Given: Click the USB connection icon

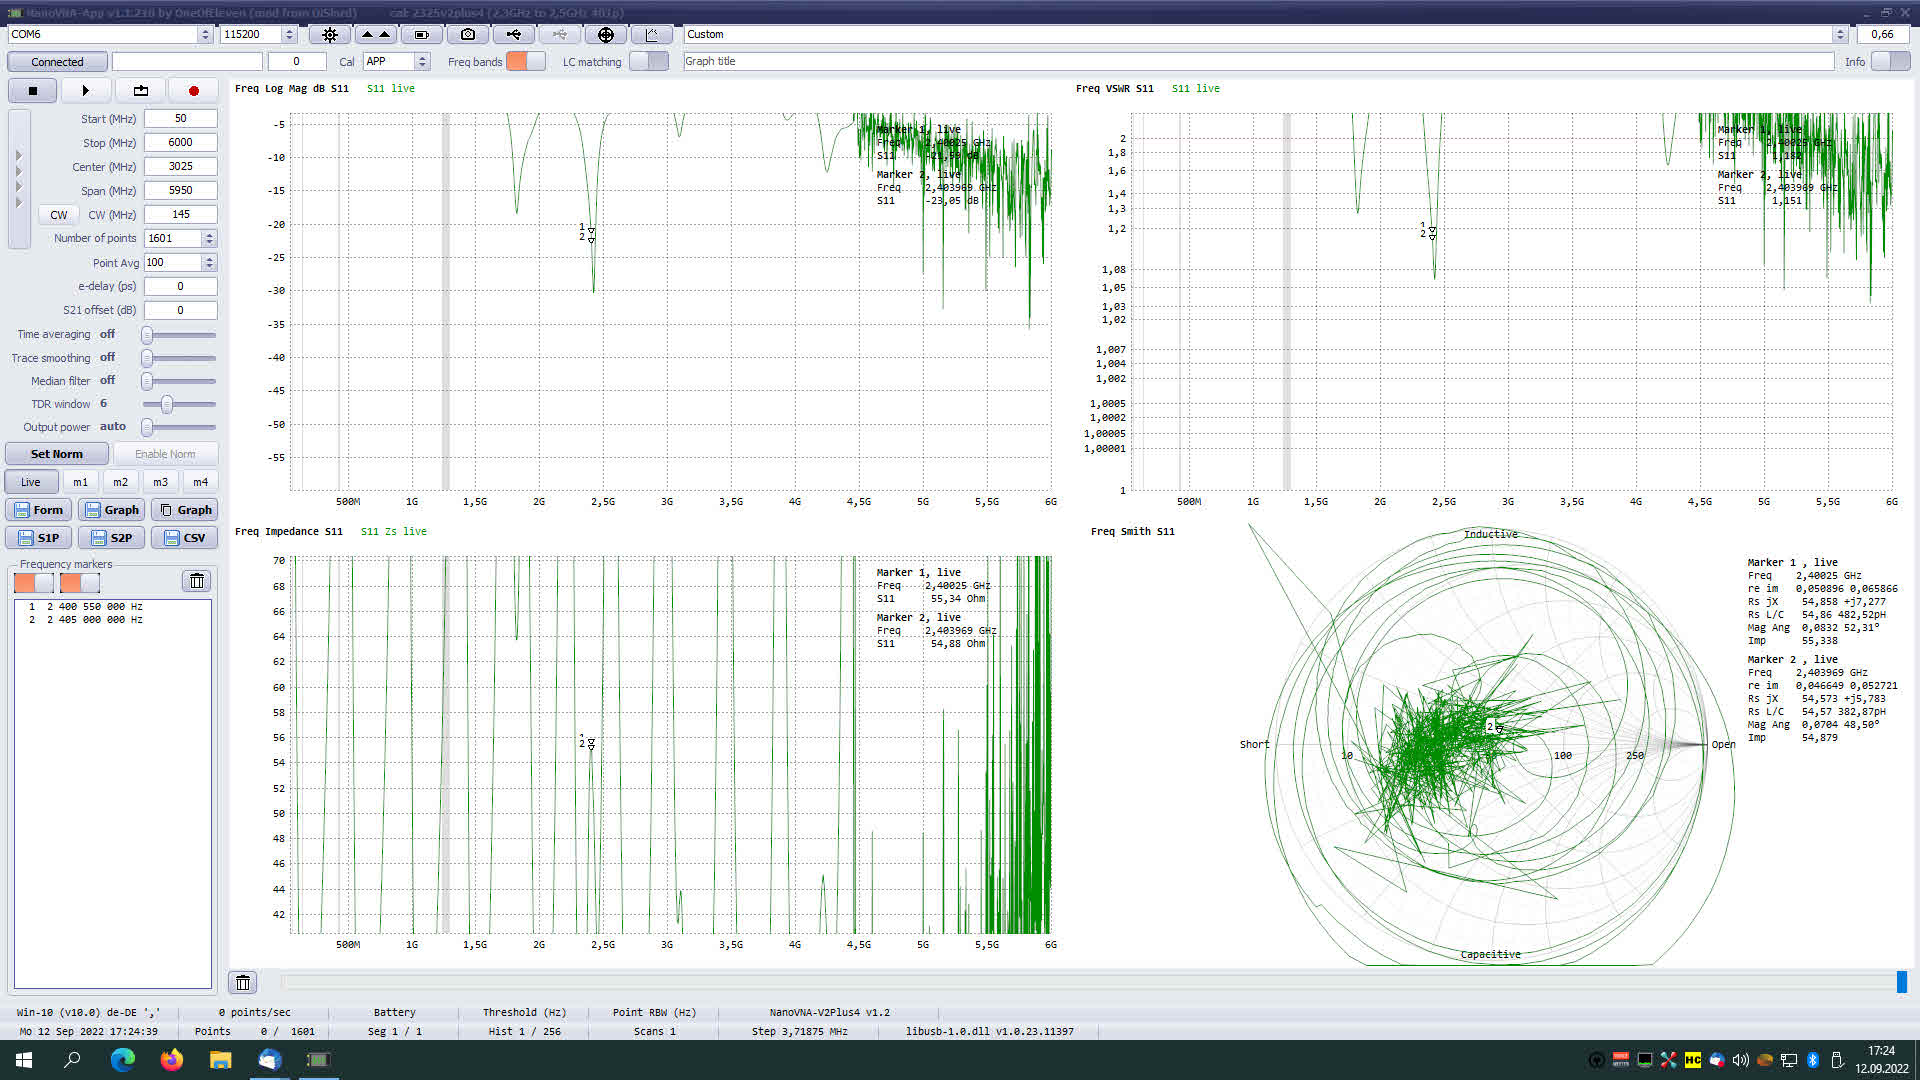Looking at the screenshot, I should click(x=513, y=34).
